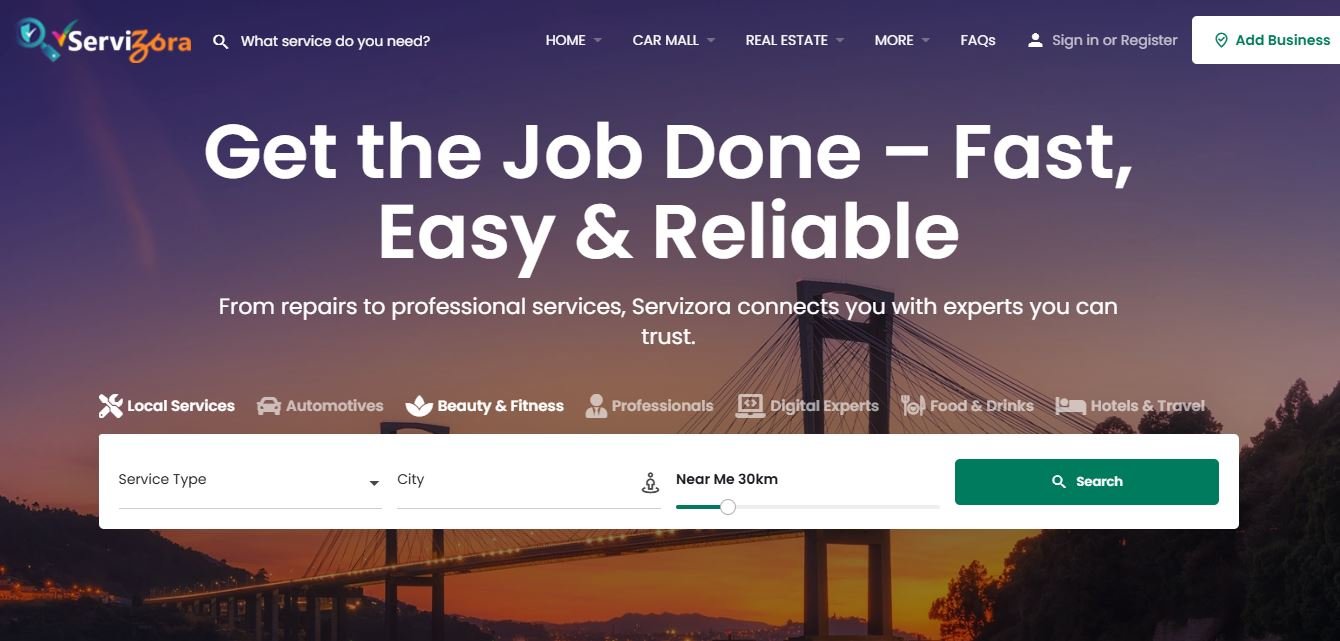1340x641 pixels.
Task: Open the MORE menu
Action: point(902,41)
